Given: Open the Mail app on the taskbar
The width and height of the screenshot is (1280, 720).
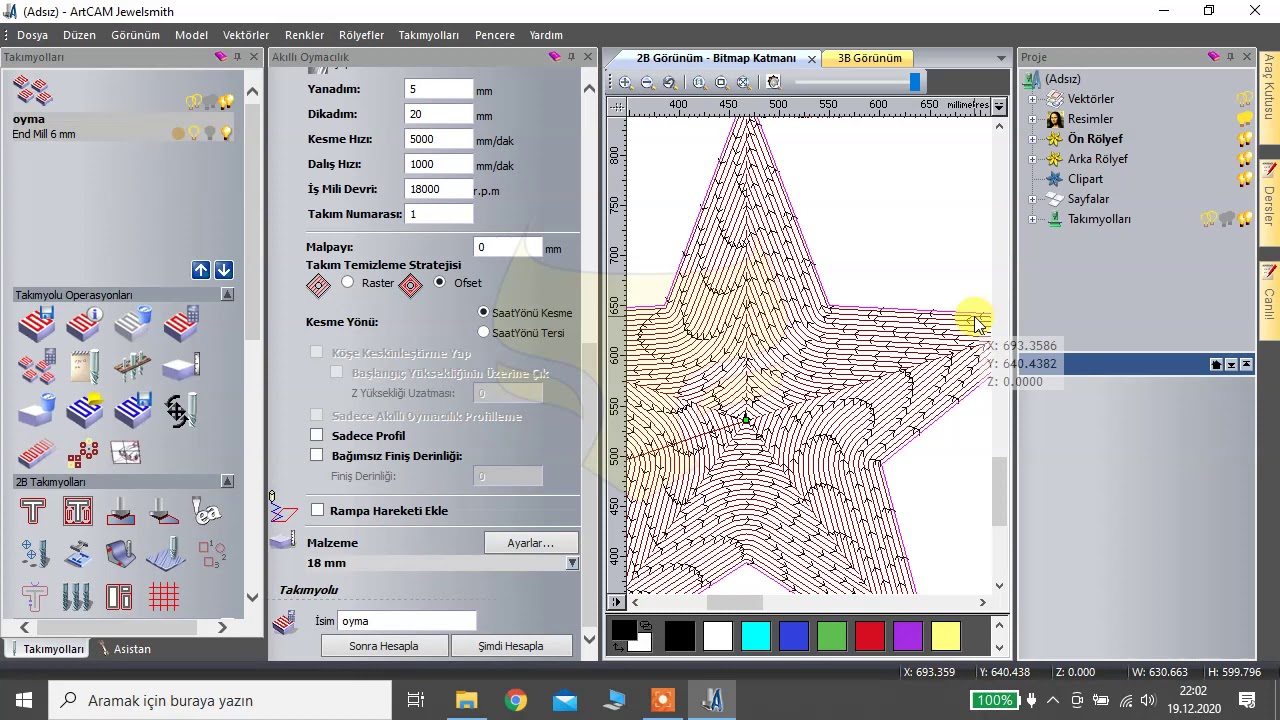Looking at the screenshot, I should 565,700.
